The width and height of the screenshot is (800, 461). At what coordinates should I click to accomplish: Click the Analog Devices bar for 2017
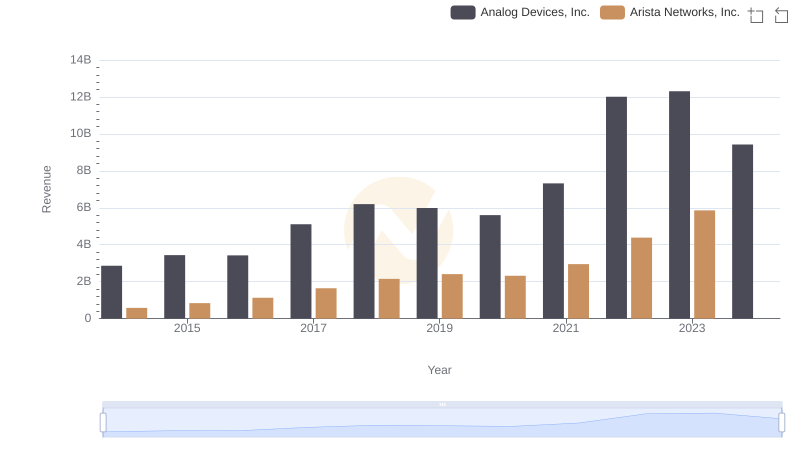[301, 271]
